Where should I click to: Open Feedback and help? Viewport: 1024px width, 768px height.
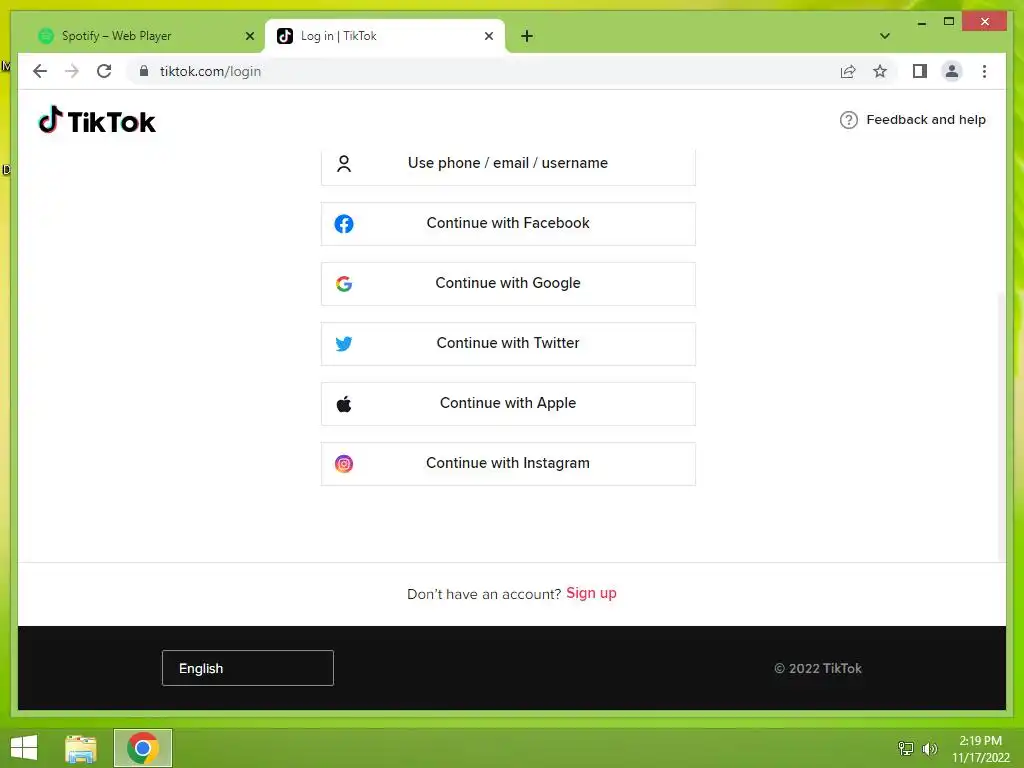[x=912, y=120]
